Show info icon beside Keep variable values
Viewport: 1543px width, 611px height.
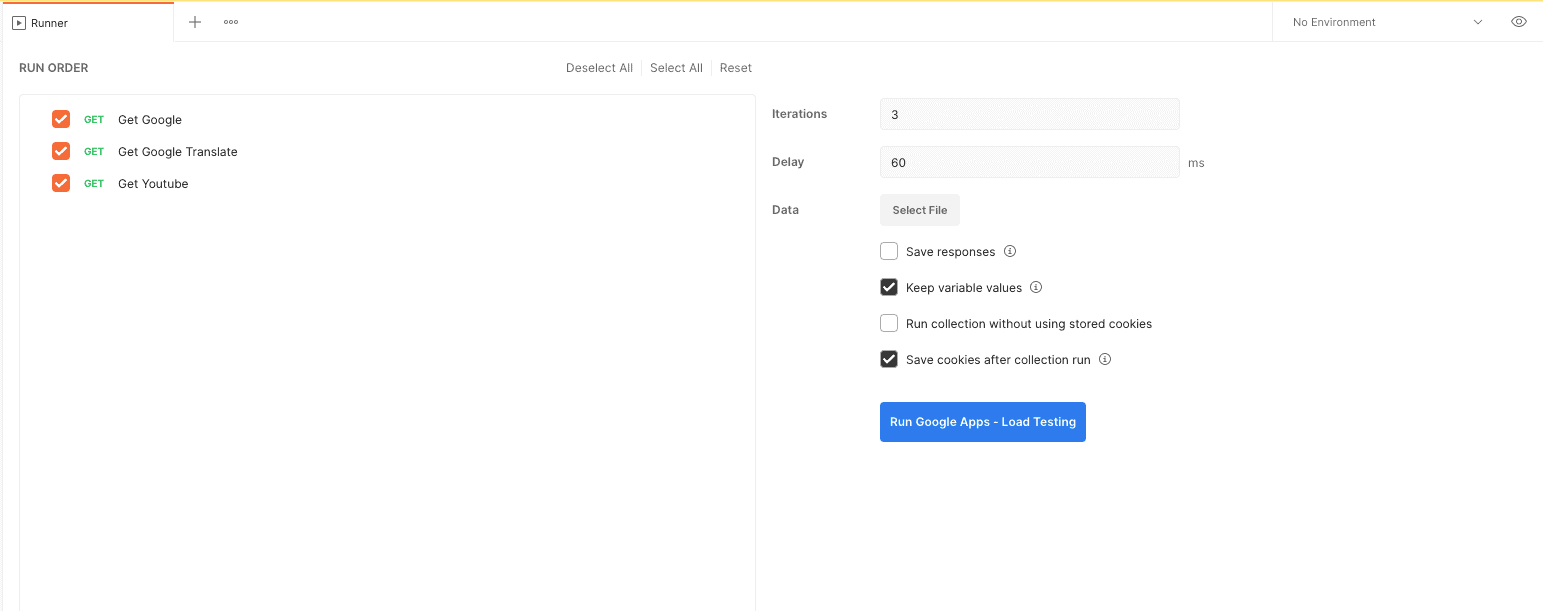click(x=1036, y=287)
